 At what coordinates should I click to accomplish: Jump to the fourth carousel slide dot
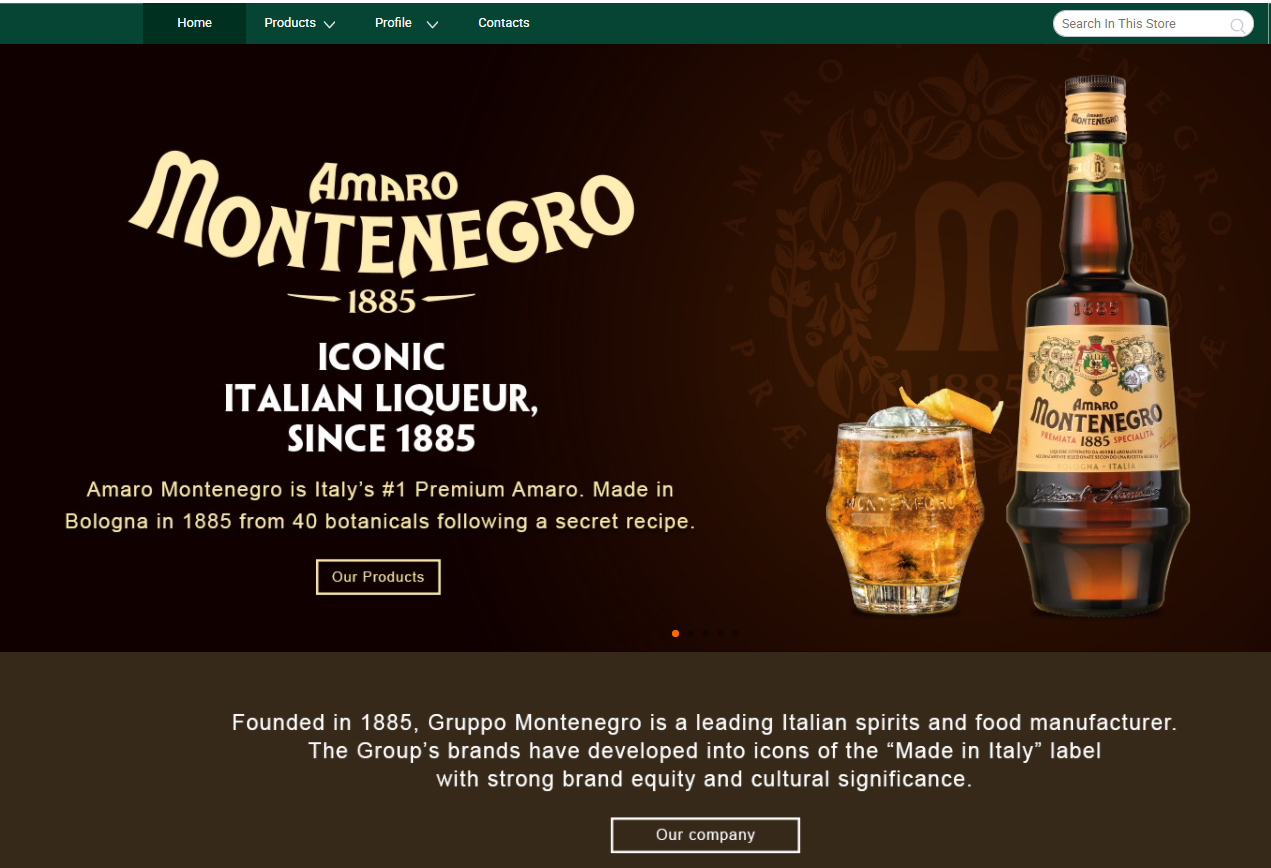click(x=720, y=633)
